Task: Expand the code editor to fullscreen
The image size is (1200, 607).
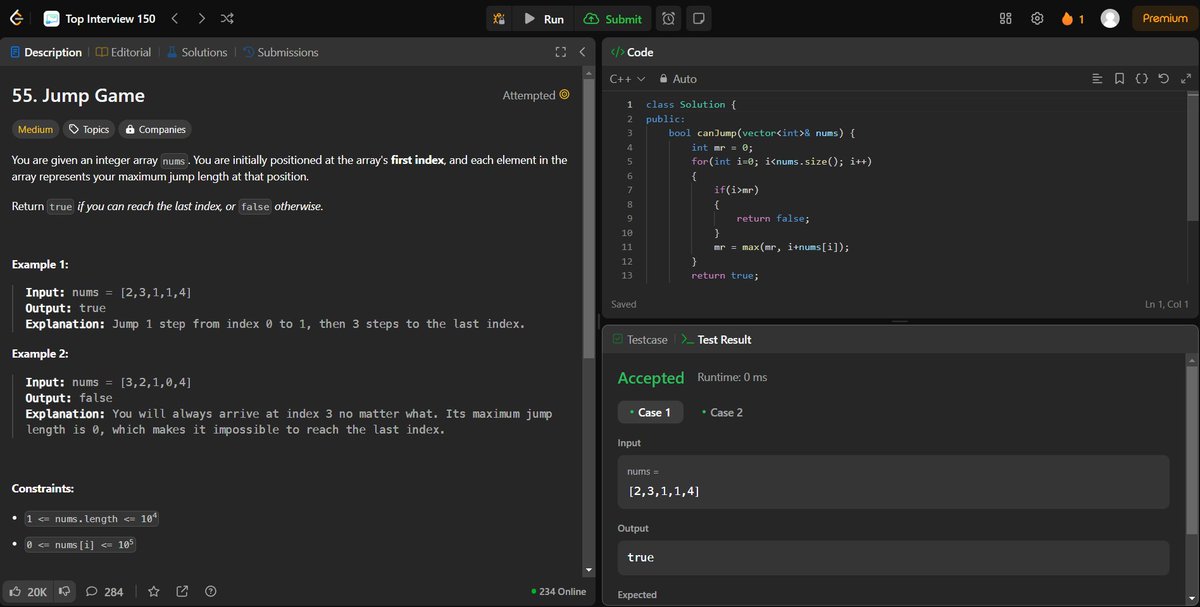Action: (1186, 78)
